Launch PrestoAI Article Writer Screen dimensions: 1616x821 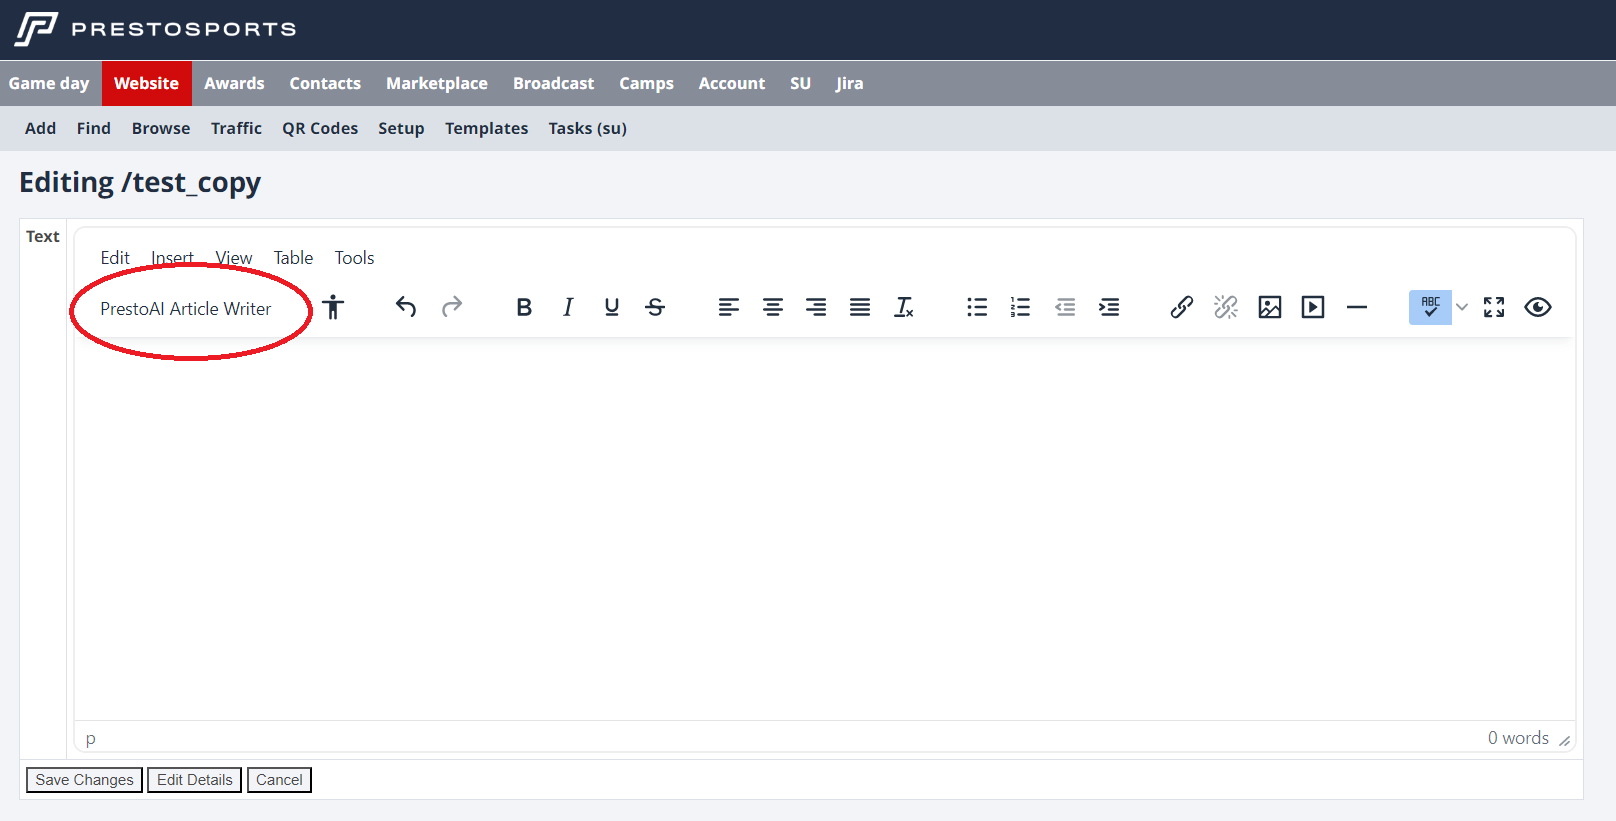pos(185,309)
